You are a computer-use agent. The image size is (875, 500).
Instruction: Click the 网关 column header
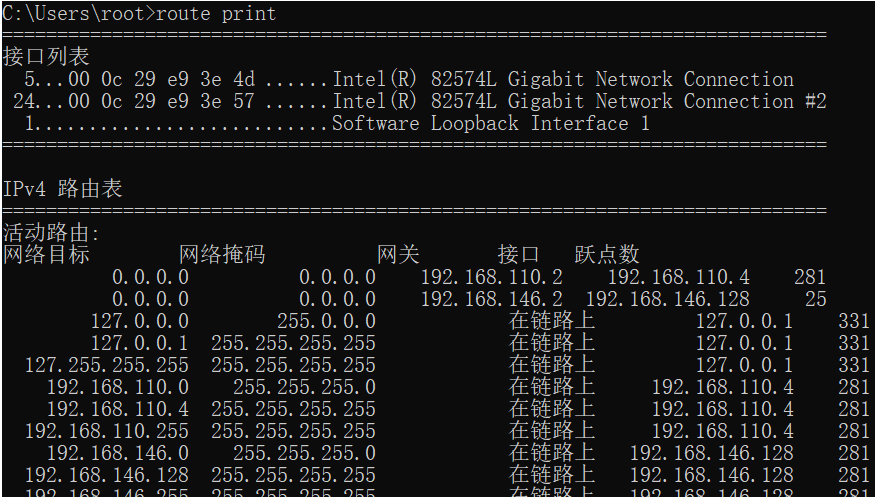tap(398, 254)
